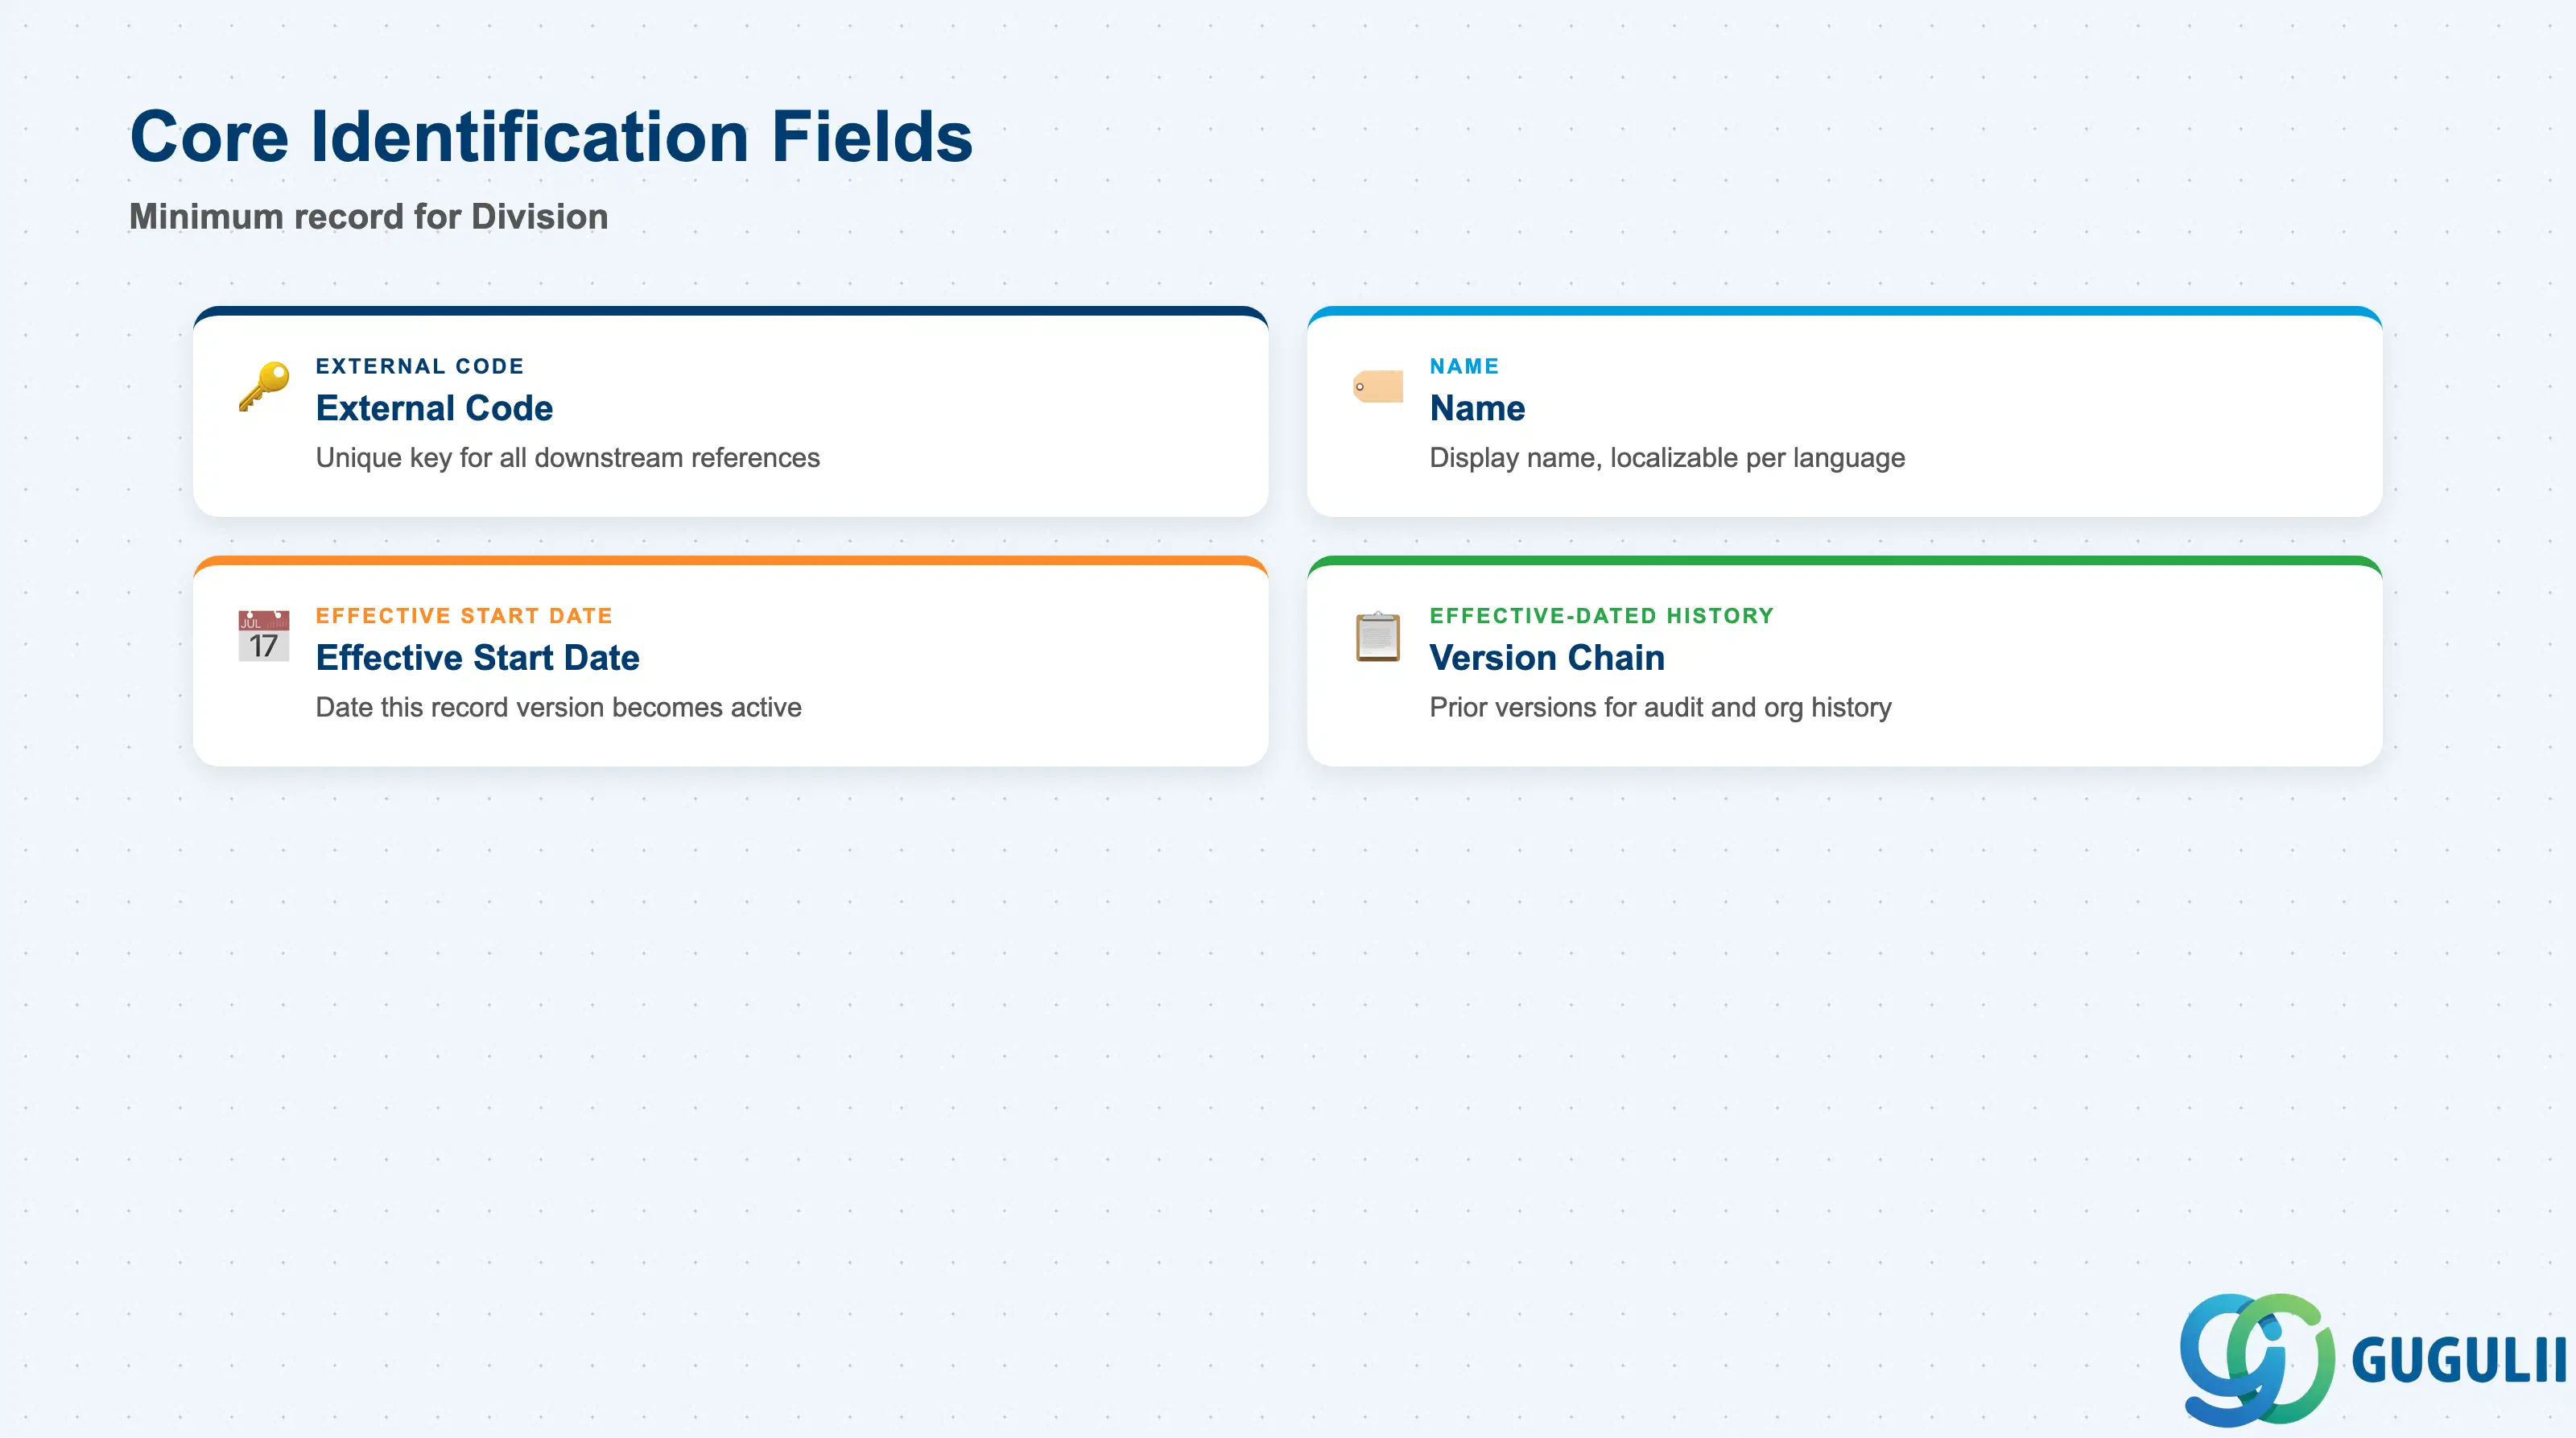The image size is (2576, 1438).
Task: Click the light blue 'NAME' label
Action: 1464,366
